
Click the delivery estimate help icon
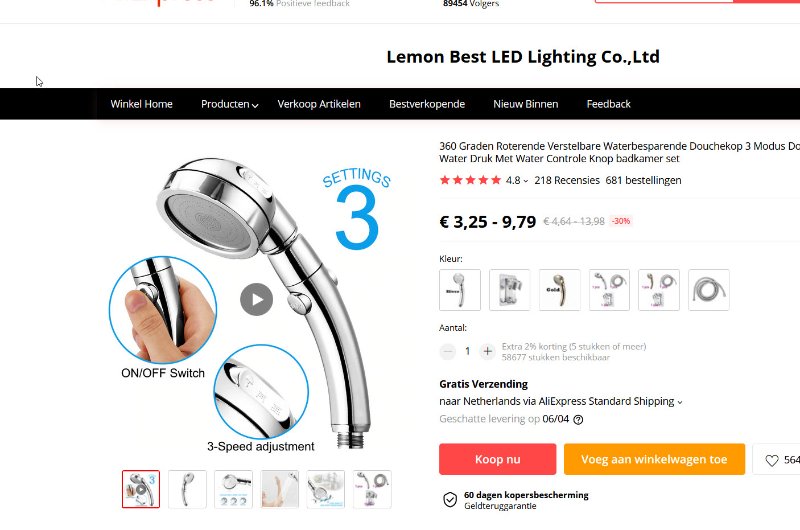tap(578, 420)
